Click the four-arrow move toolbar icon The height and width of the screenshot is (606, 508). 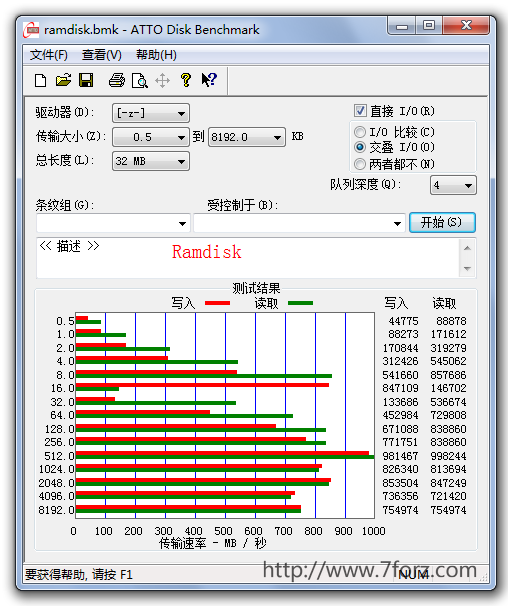[162, 81]
